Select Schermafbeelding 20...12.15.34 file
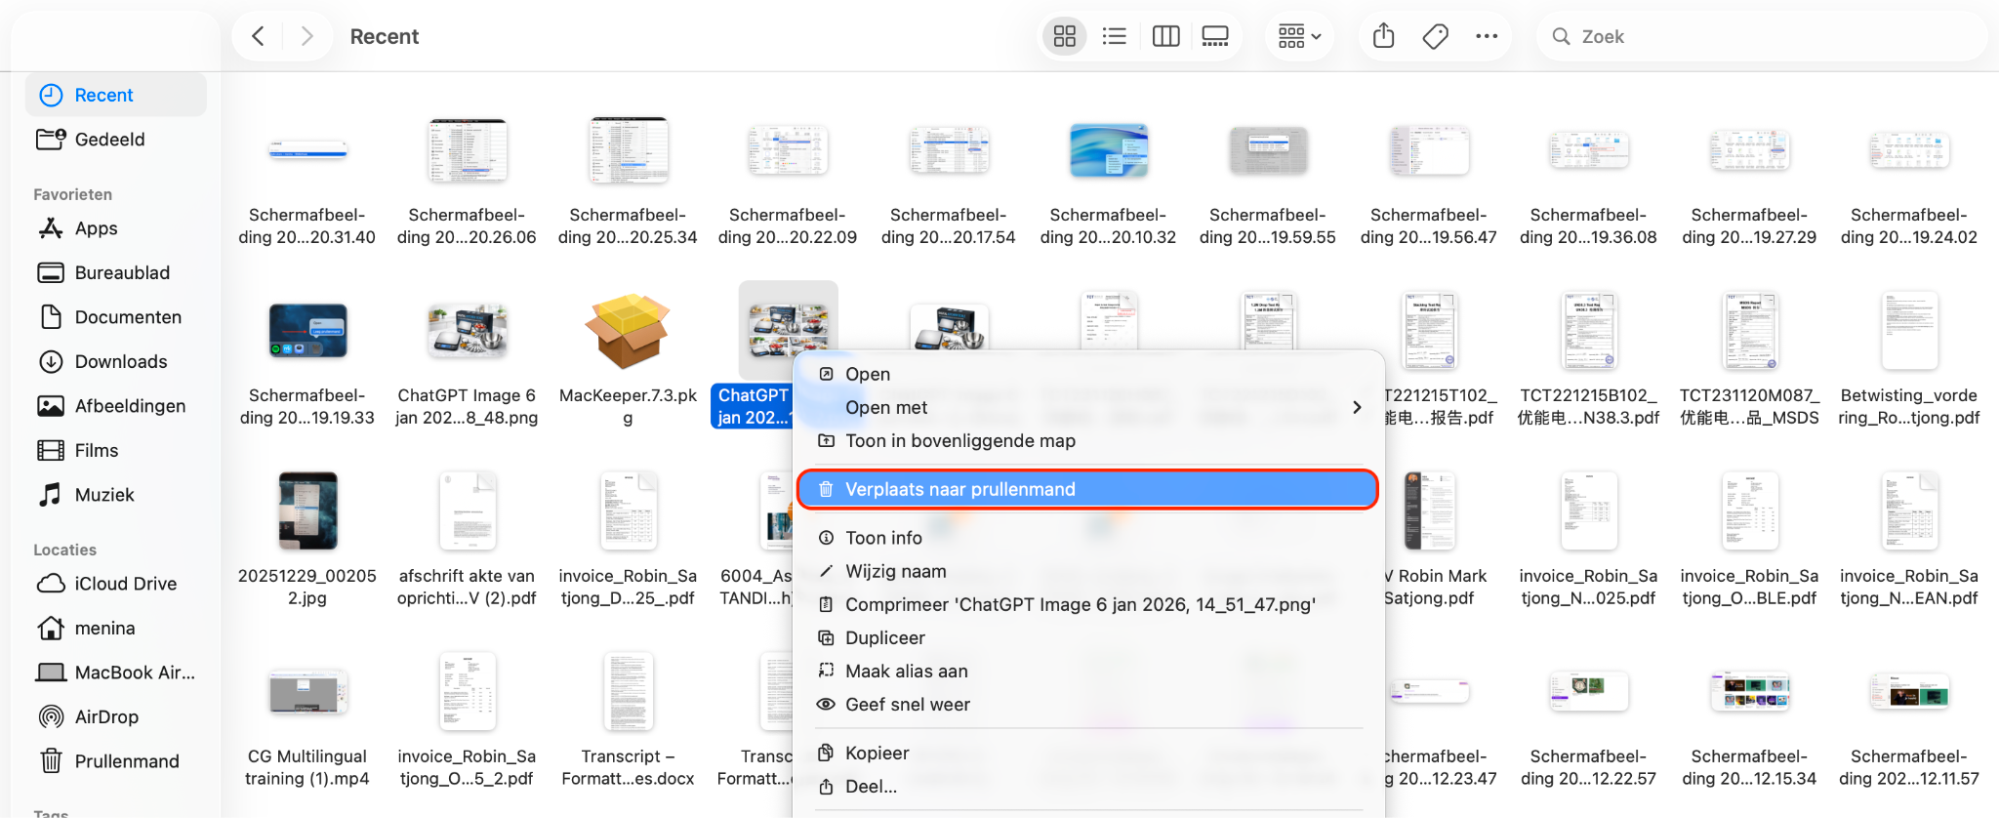The width and height of the screenshot is (1999, 818). pyautogui.click(x=1749, y=692)
